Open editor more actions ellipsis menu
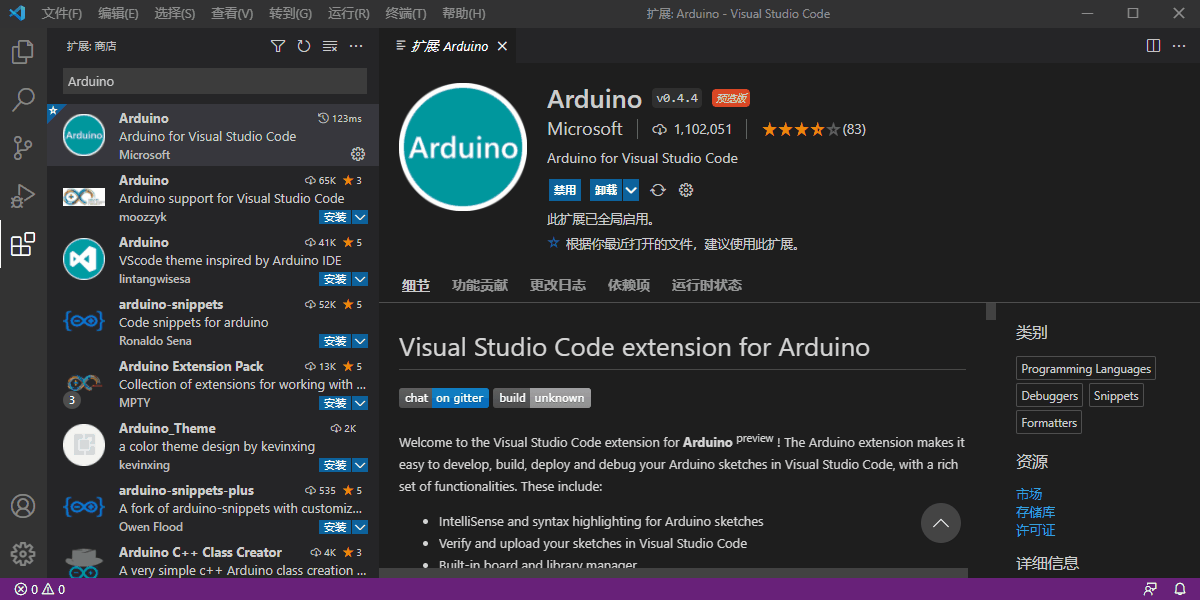Screen dimensions: 1200x600 1179,46
